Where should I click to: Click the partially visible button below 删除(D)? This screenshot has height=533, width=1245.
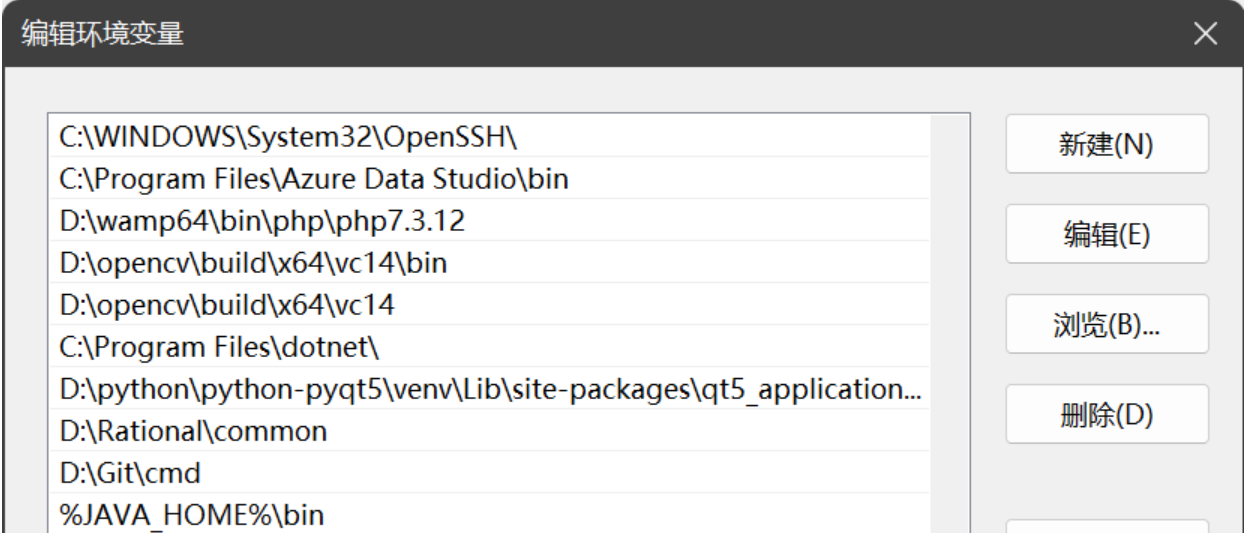click(1106, 525)
